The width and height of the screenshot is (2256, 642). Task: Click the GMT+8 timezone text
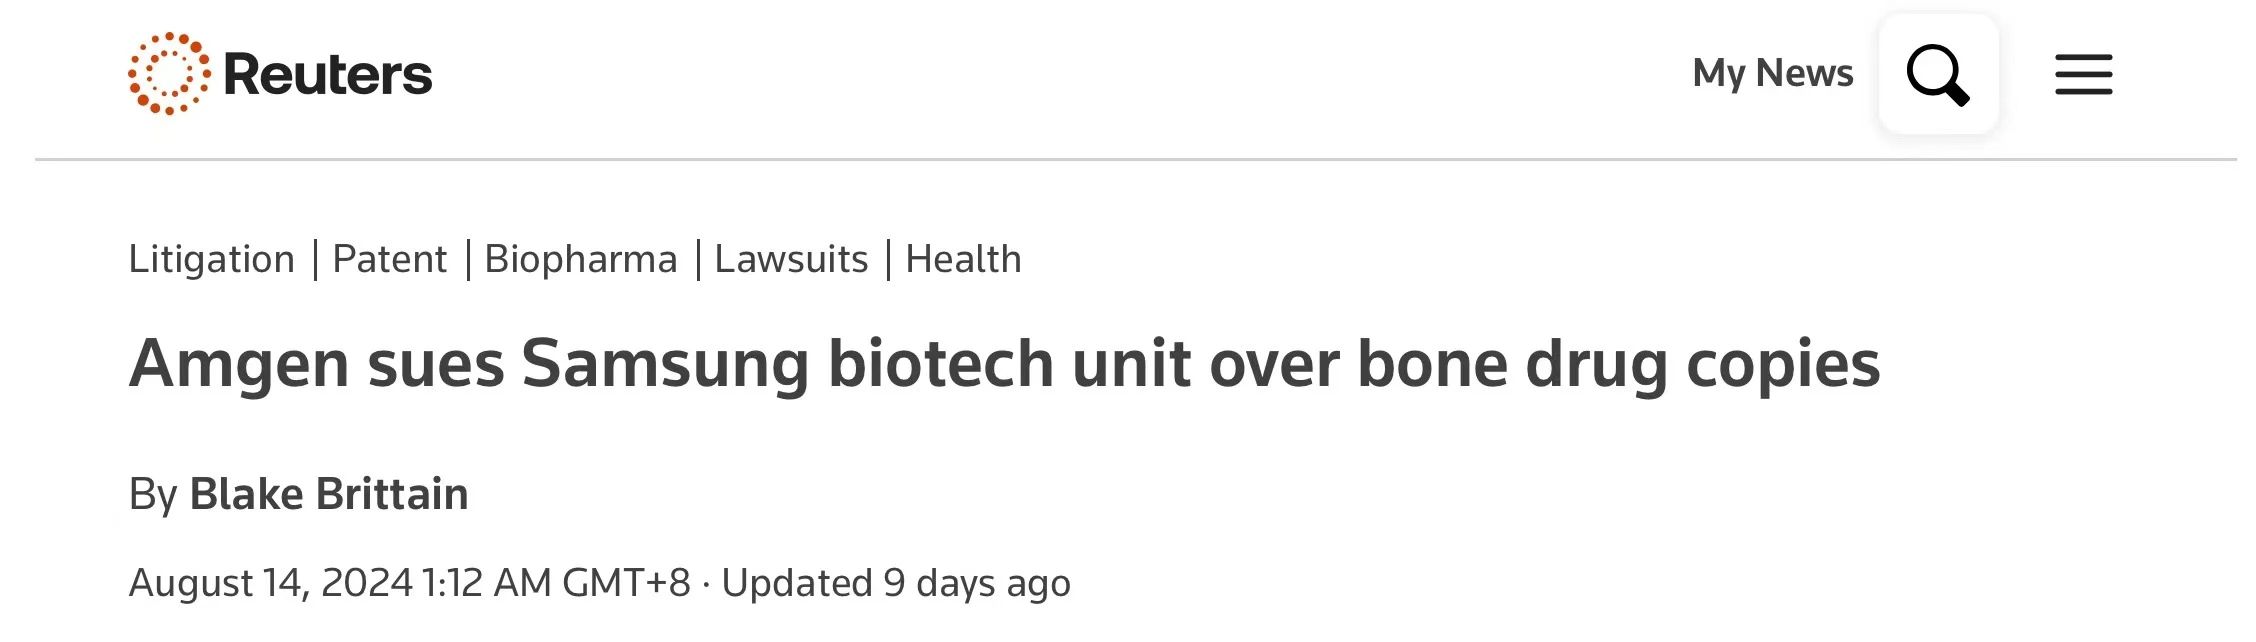tap(626, 583)
